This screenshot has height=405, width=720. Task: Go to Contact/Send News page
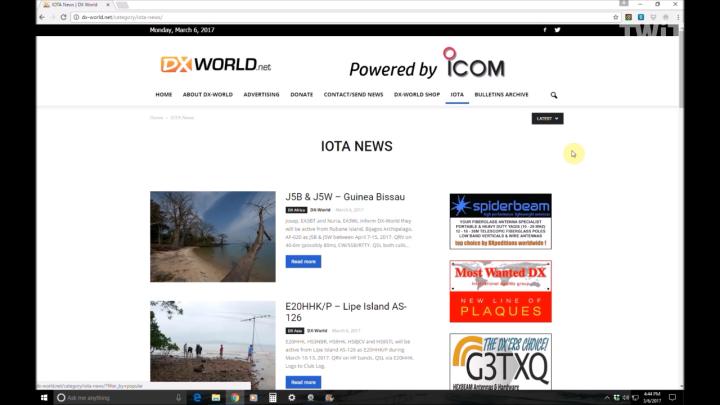pyautogui.click(x=353, y=95)
